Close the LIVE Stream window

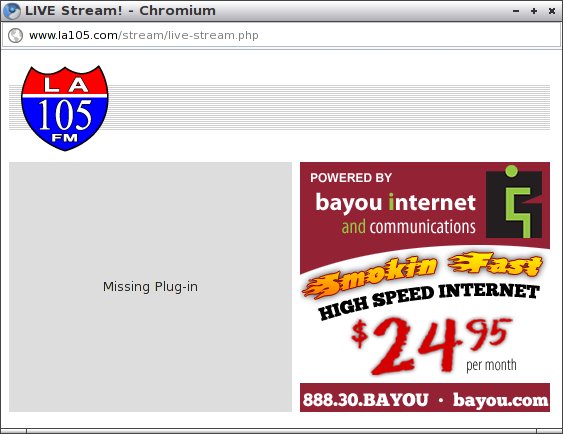552,11
